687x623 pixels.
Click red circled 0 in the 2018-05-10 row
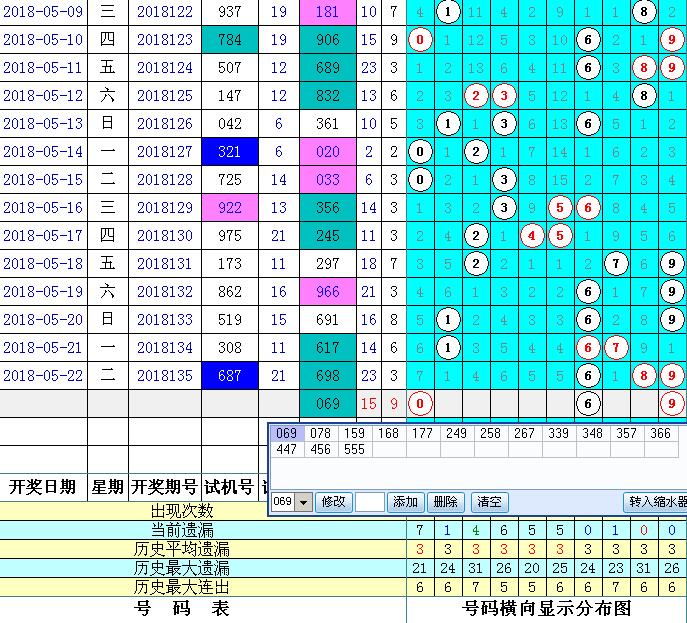coord(420,39)
